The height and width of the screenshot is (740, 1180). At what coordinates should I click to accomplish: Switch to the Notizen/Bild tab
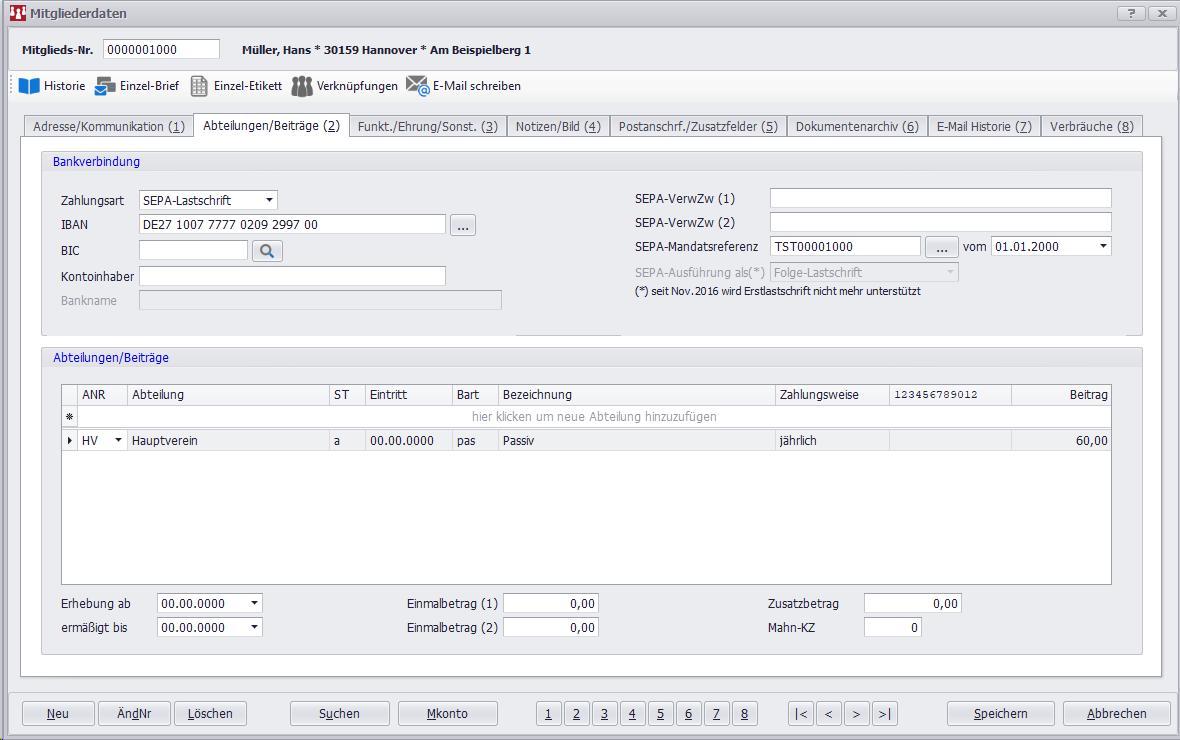pos(557,127)
